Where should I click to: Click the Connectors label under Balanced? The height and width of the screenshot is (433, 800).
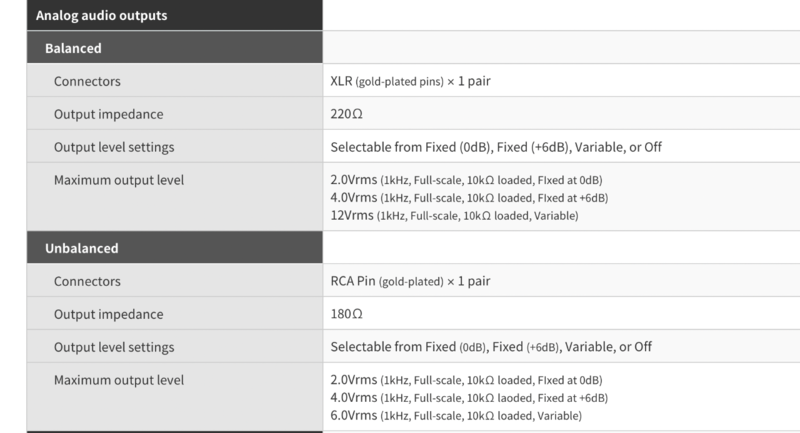[x=87, y=81]
